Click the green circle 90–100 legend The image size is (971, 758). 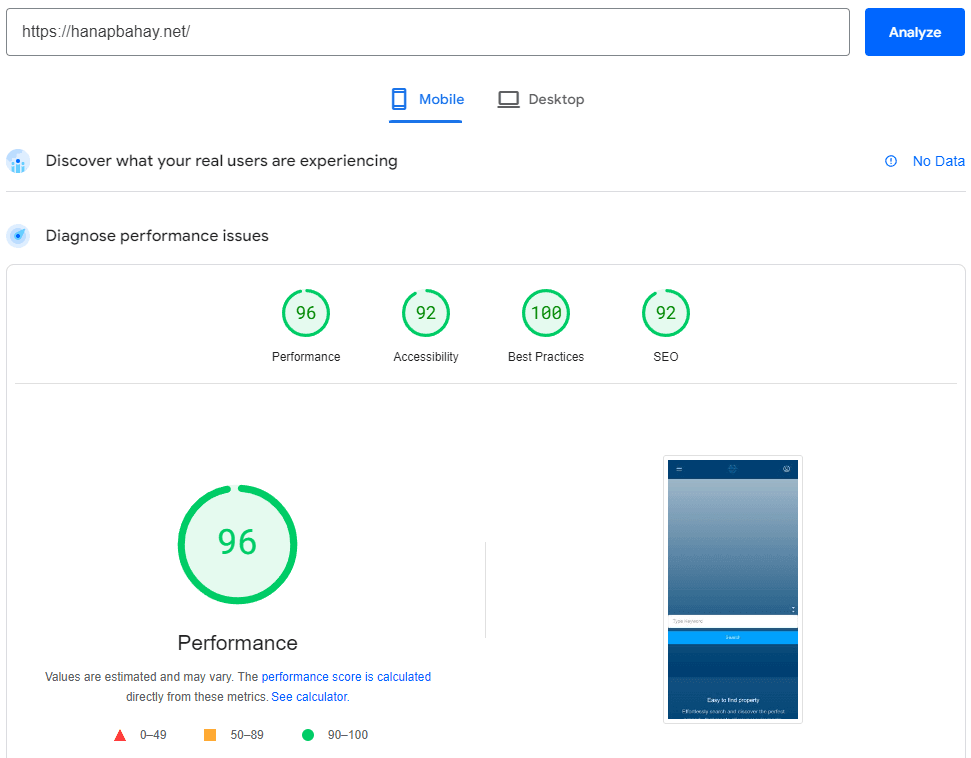click(x=308, y=735)
